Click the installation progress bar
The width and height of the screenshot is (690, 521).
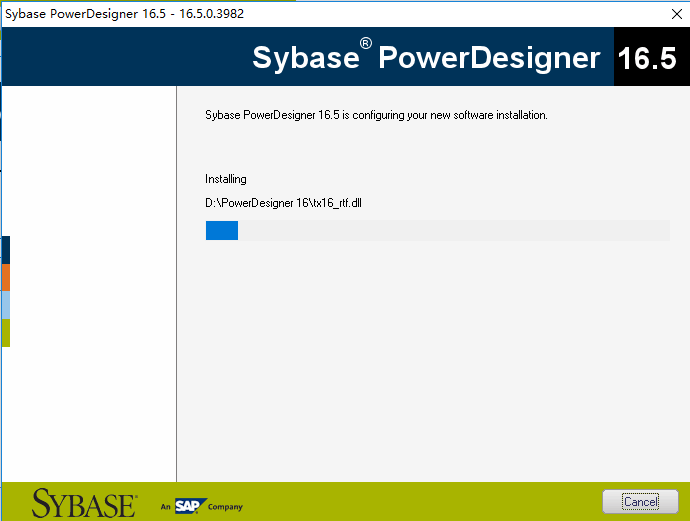pos(437,231)
